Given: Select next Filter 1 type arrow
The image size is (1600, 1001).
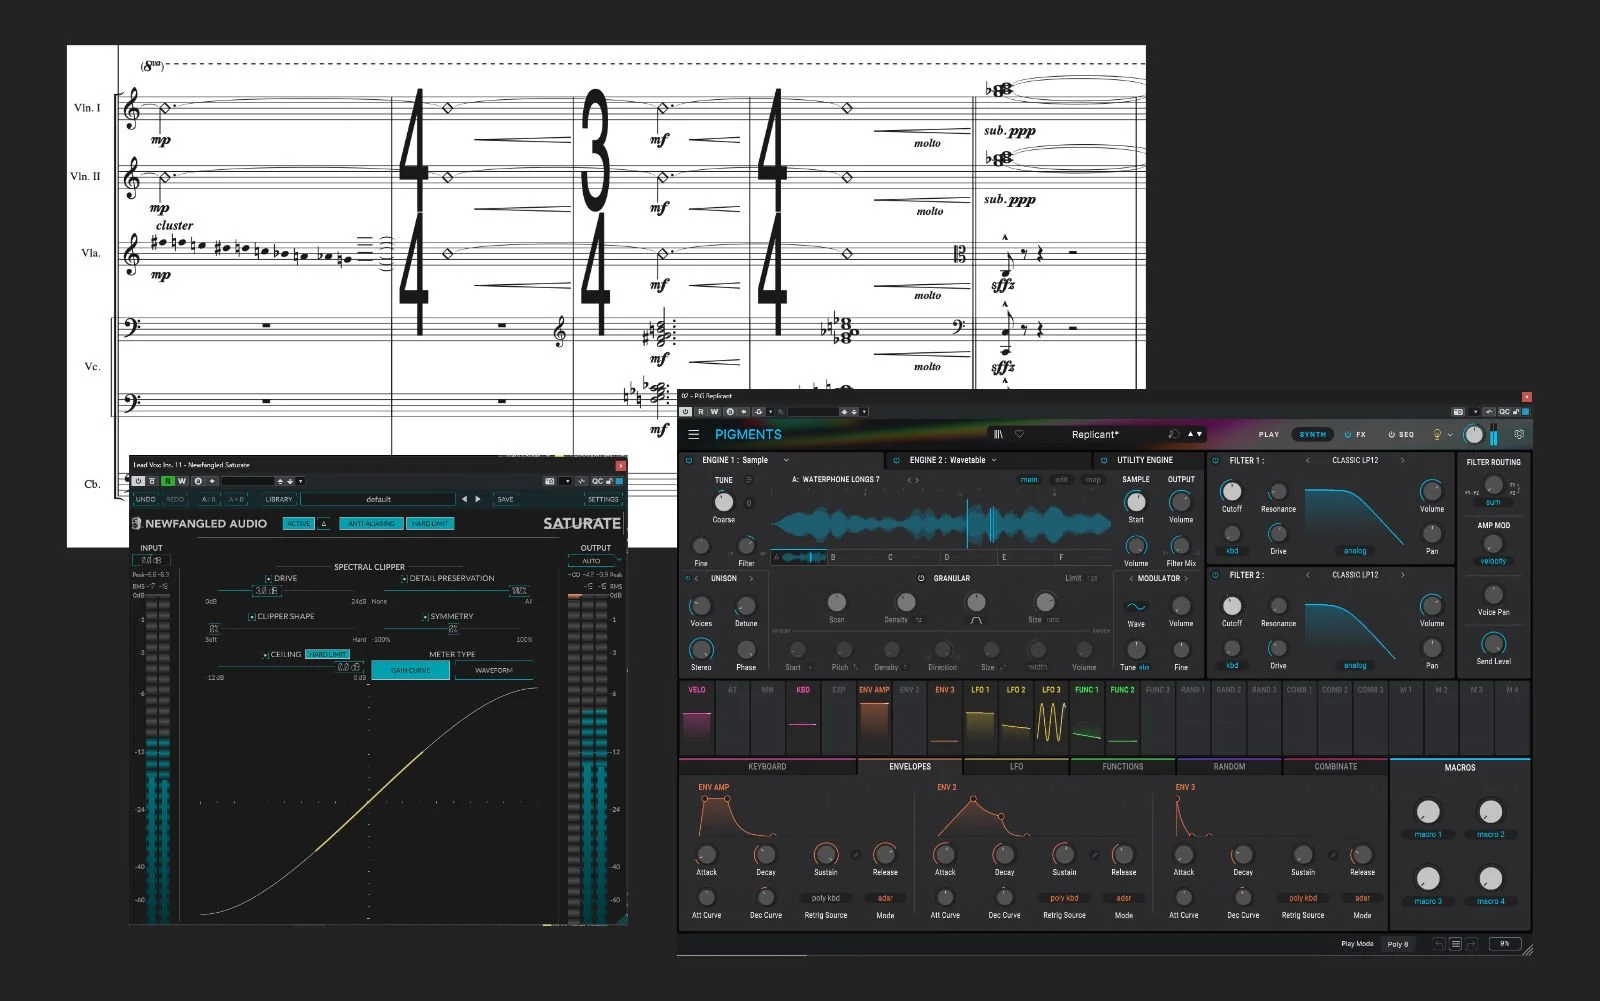Looking at the screenshot, I should [x=1402, y=460].
